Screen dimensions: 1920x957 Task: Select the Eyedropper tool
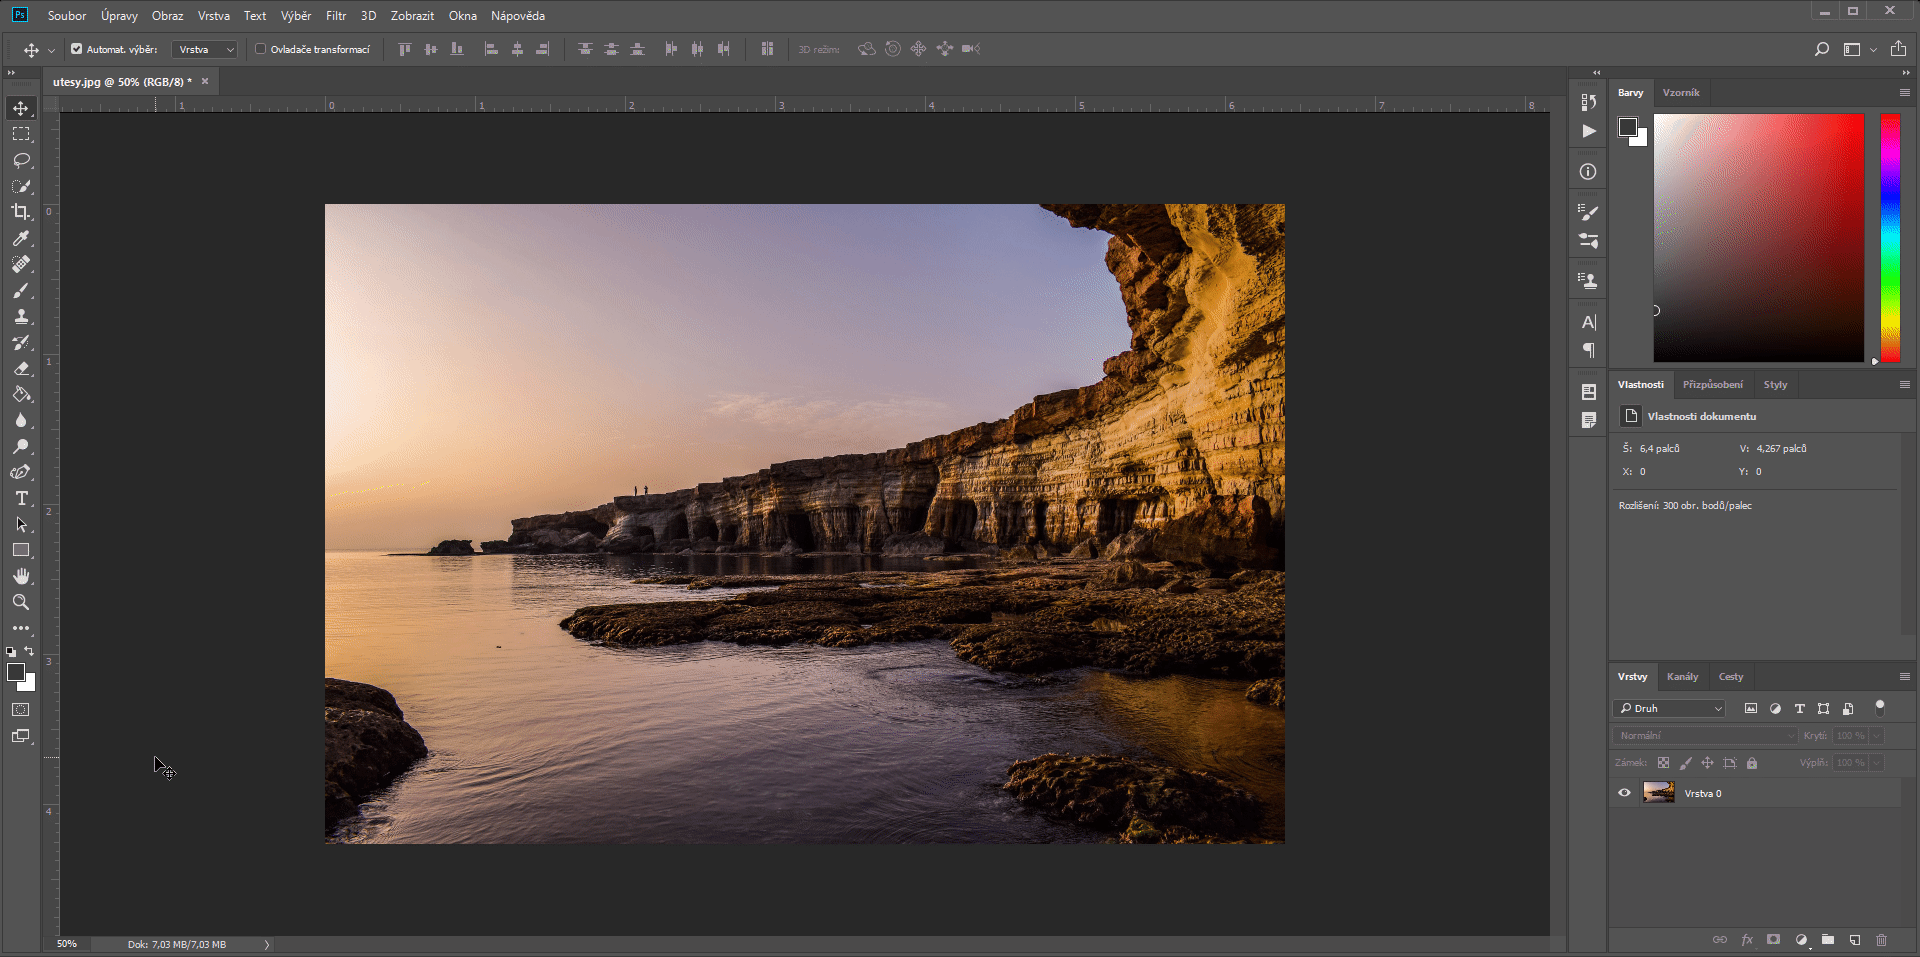pyautogui.click(x=21, y=239)
